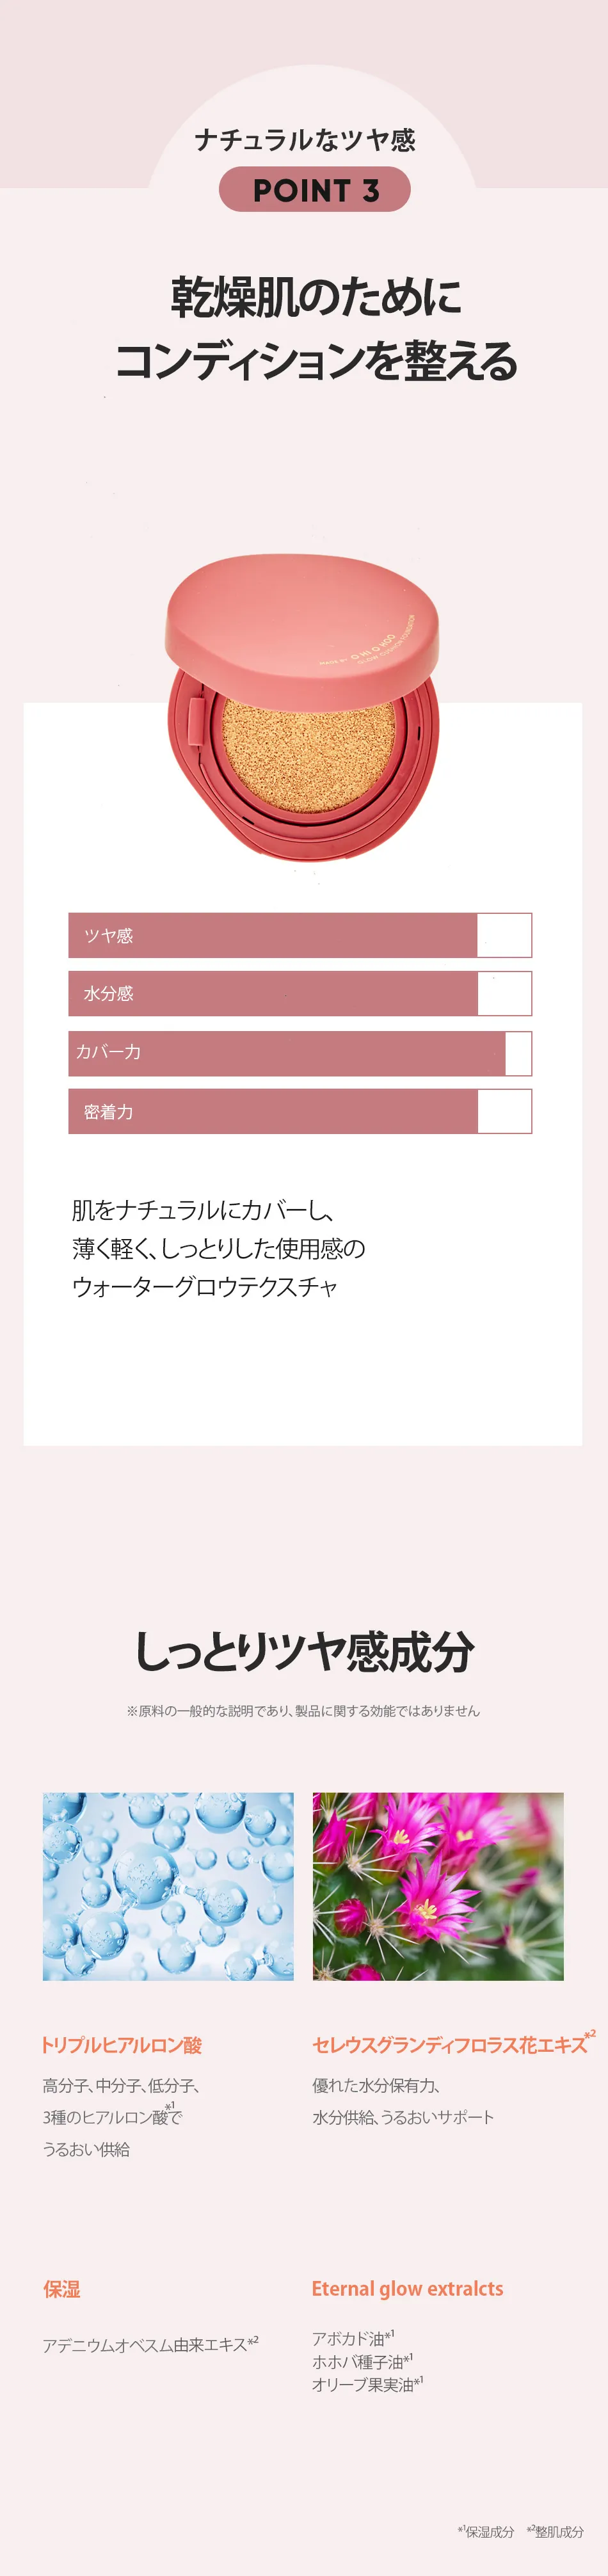Click the 保湿 orange heading
Image resolution: width=608 pixels, height=2576 pixels.
61,2289
